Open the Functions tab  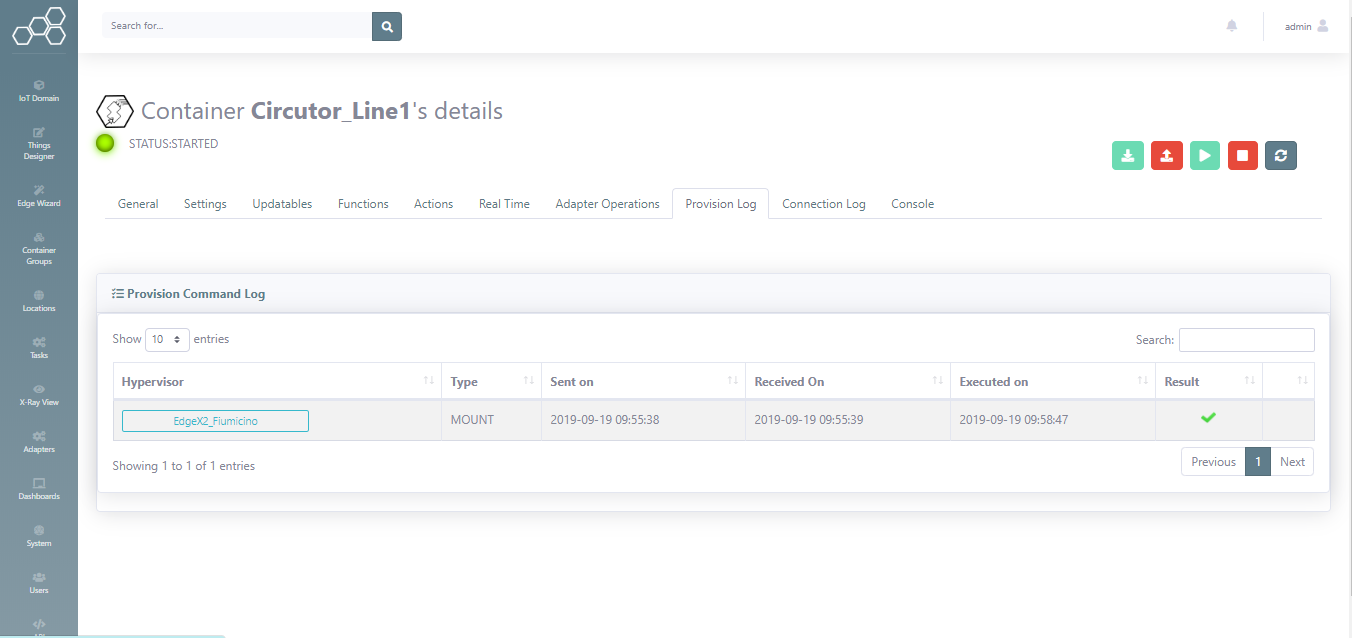(363, 204)
